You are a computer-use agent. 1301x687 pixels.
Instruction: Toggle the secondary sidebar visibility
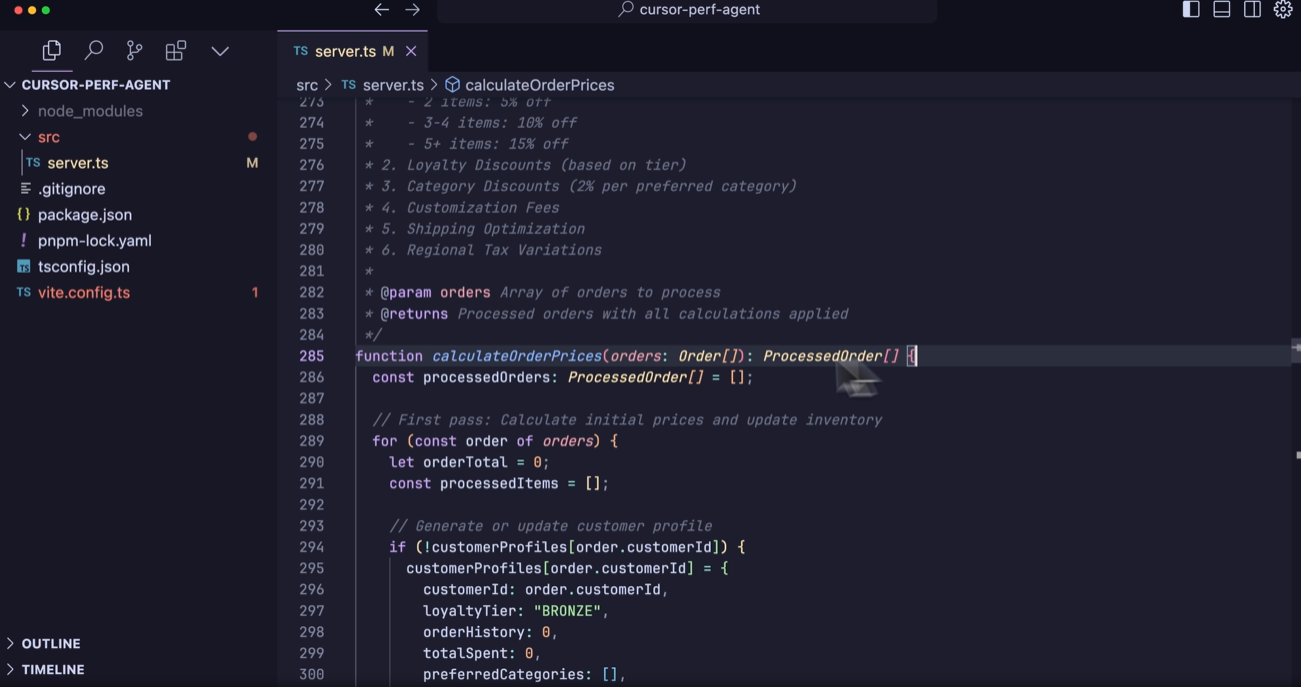pos(1252,9)
